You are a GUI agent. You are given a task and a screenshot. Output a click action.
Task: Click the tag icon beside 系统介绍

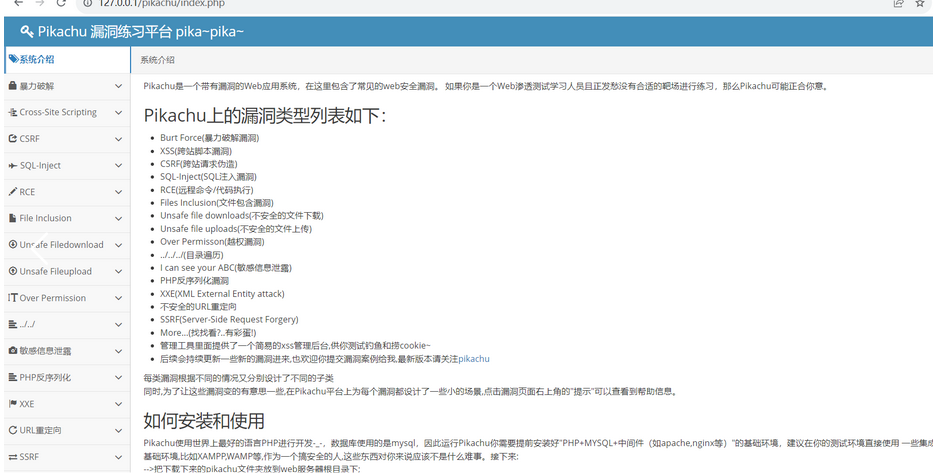pos(13,59)
